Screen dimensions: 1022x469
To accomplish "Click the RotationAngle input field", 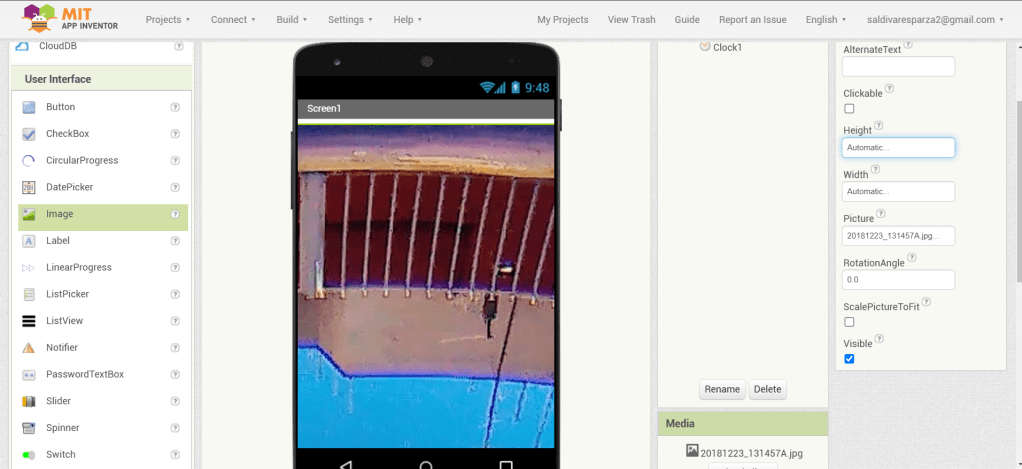I will 898,280.
